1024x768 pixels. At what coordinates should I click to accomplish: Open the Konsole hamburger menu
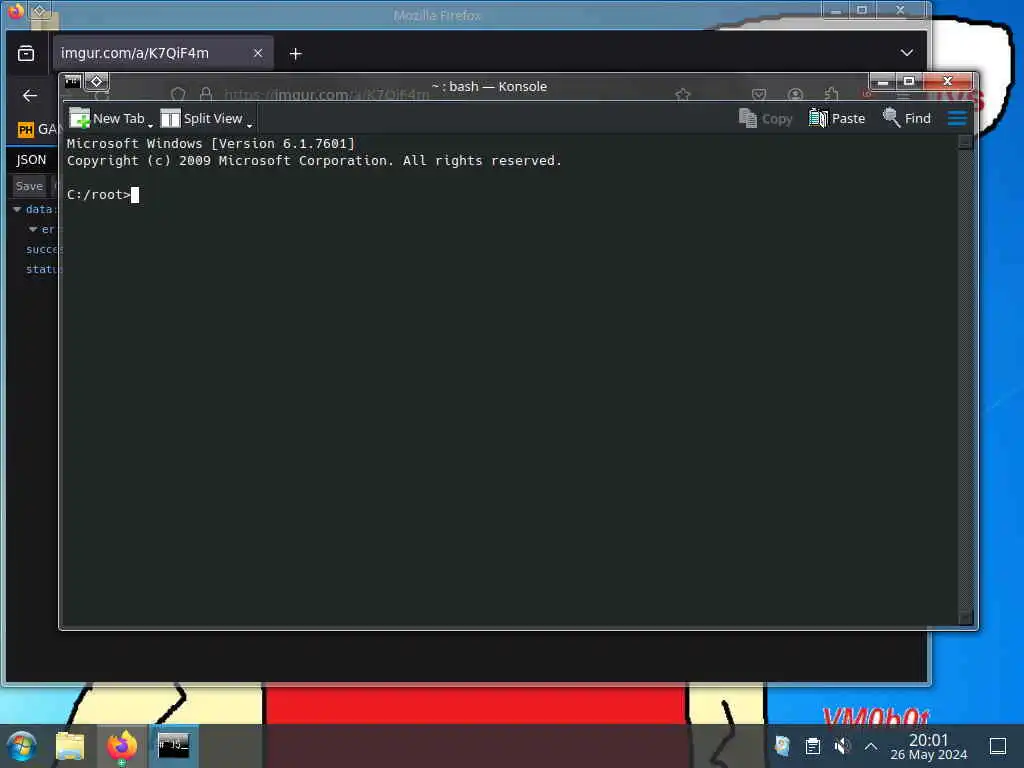957,119
